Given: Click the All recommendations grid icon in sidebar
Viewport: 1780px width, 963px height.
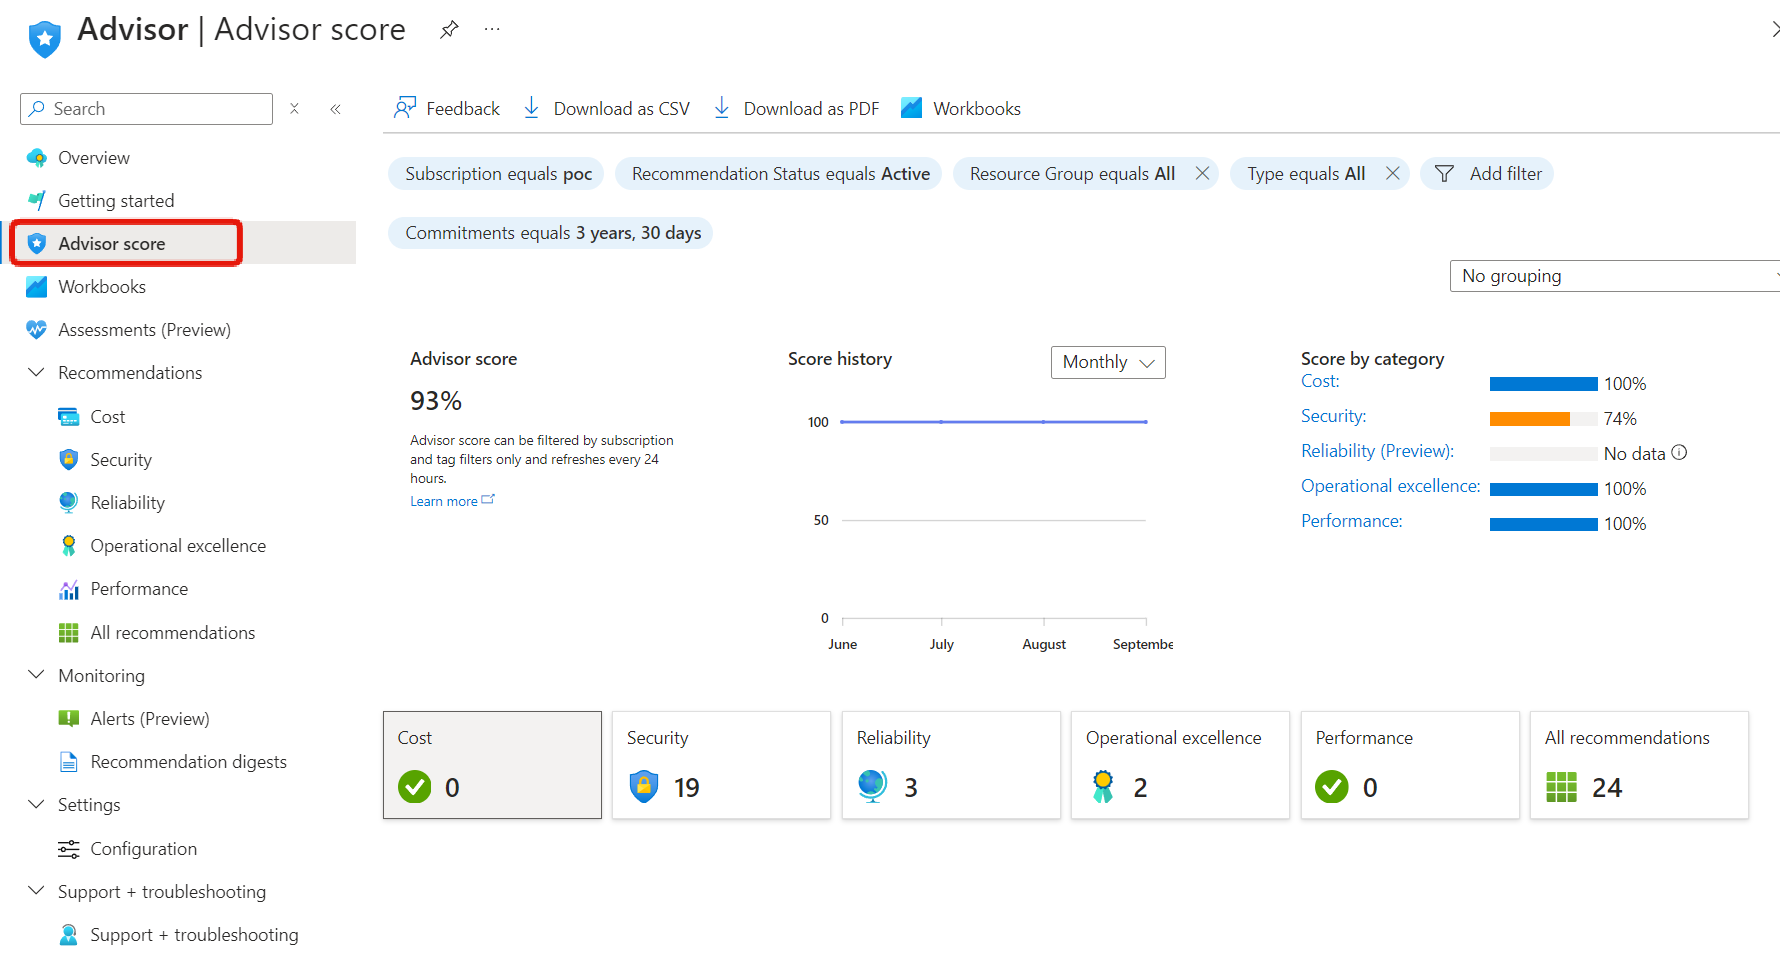Looking at the screenshot, I should click(69, 633).
